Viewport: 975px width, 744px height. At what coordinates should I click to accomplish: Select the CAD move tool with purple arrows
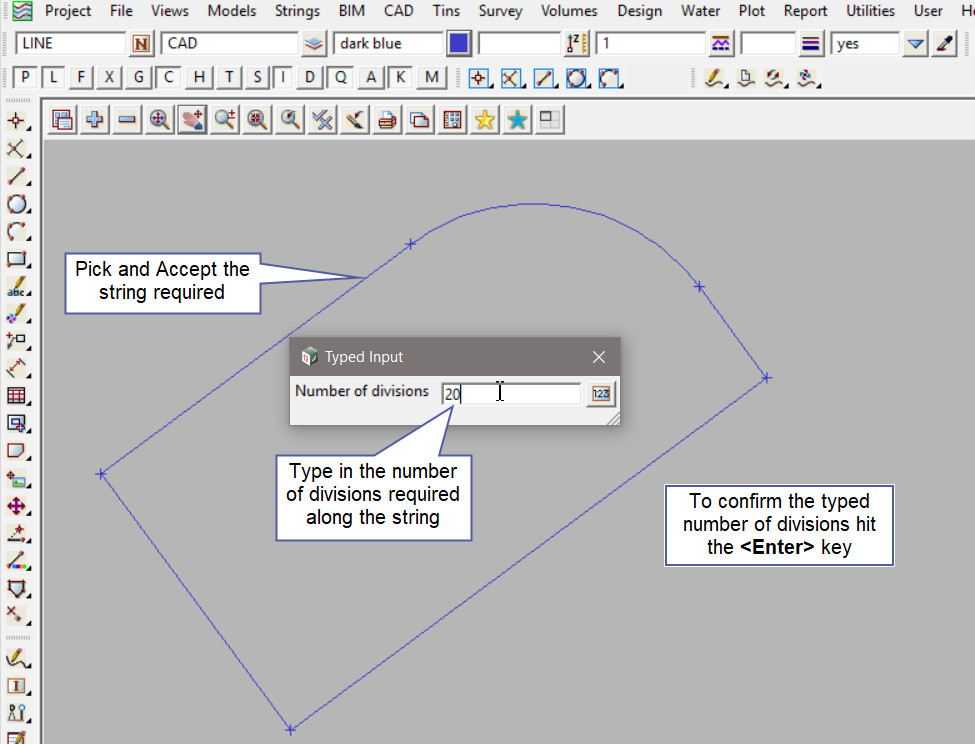(x=16, y=506)
